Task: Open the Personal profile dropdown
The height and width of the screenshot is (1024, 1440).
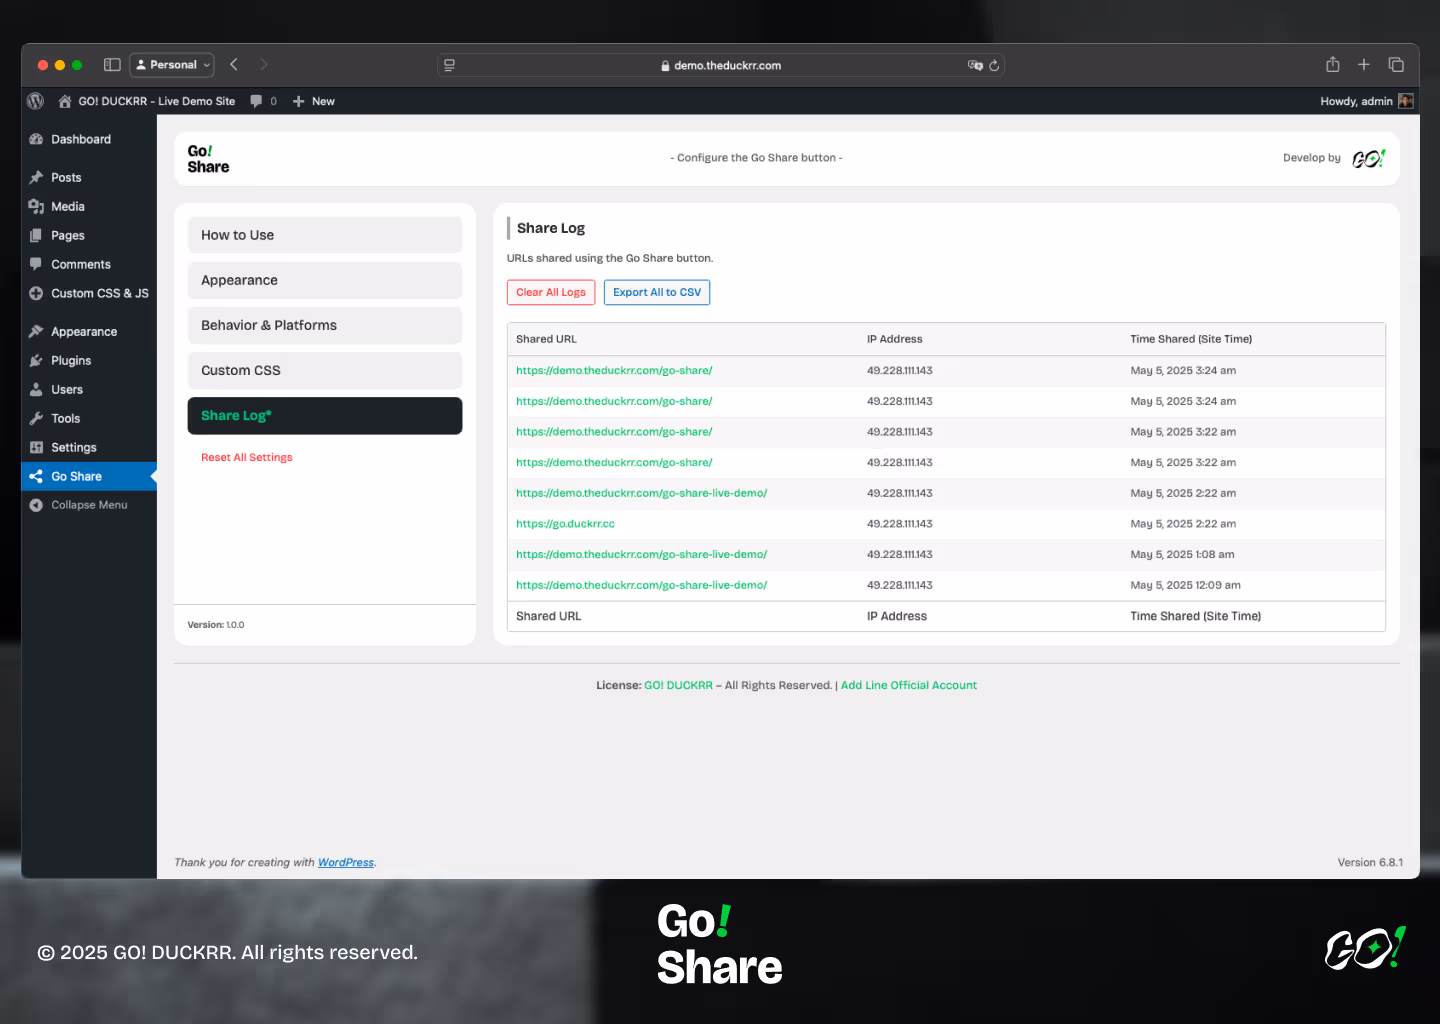Action: coord(172,65)
